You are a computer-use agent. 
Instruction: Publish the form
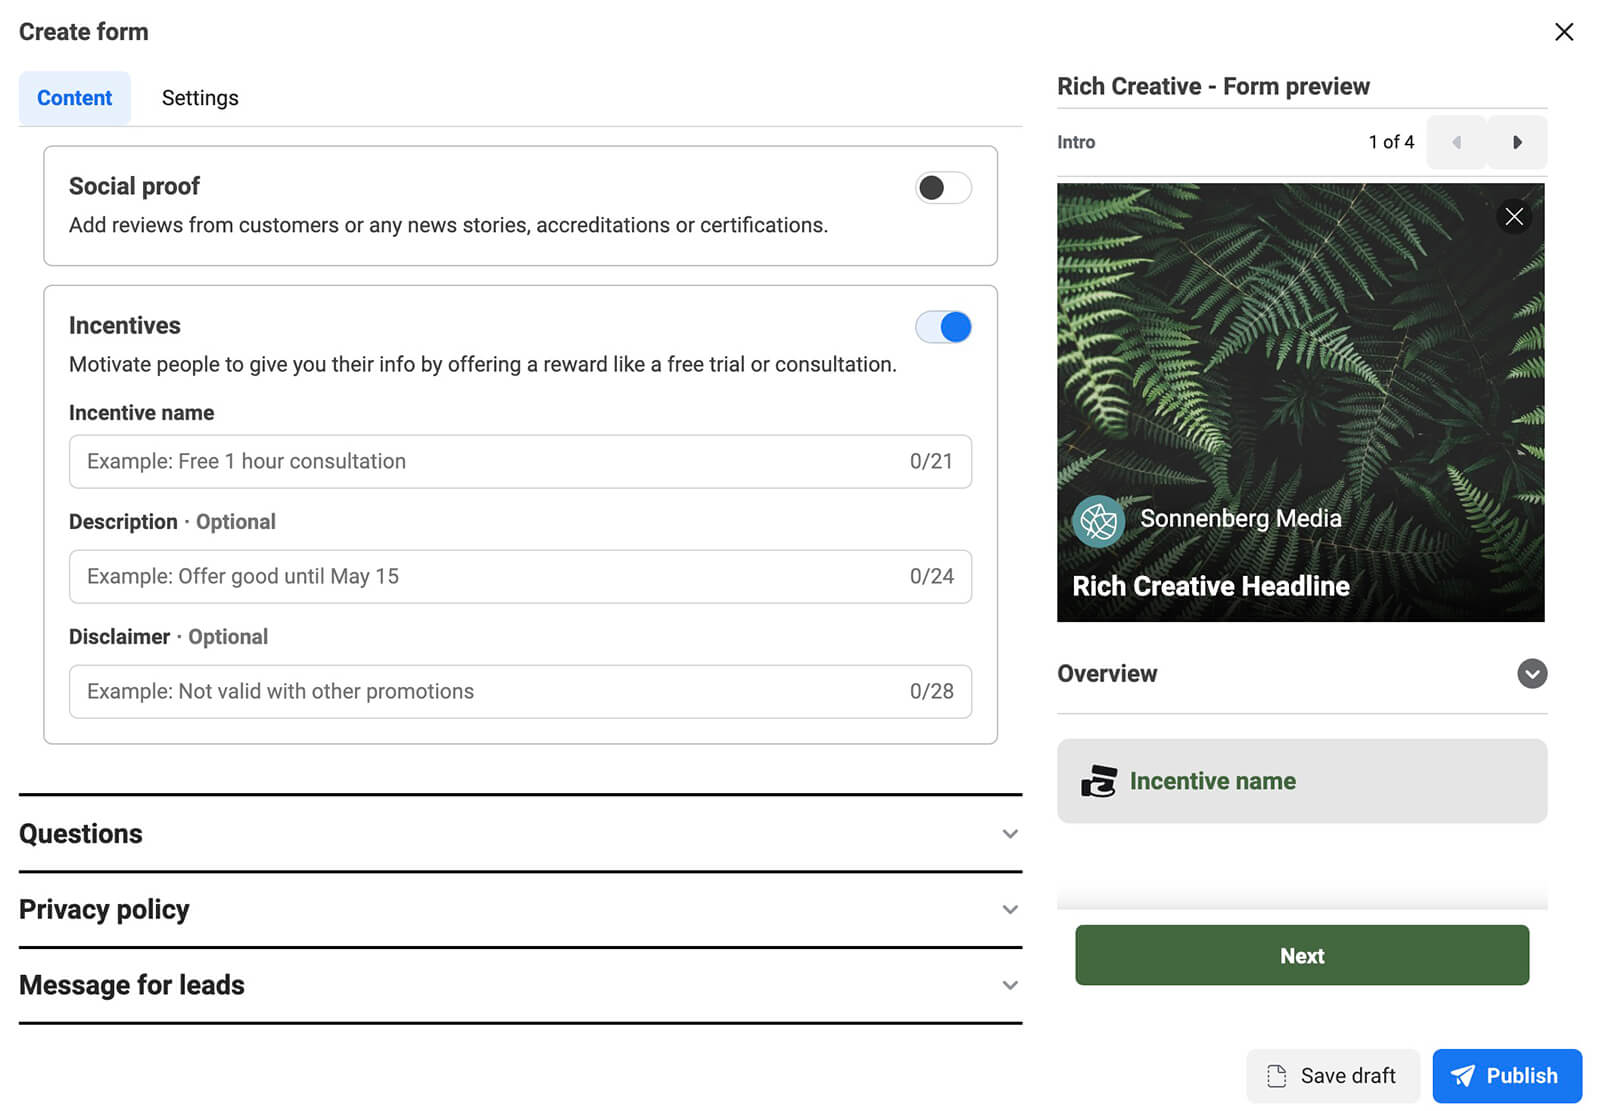[1507, 1076]
